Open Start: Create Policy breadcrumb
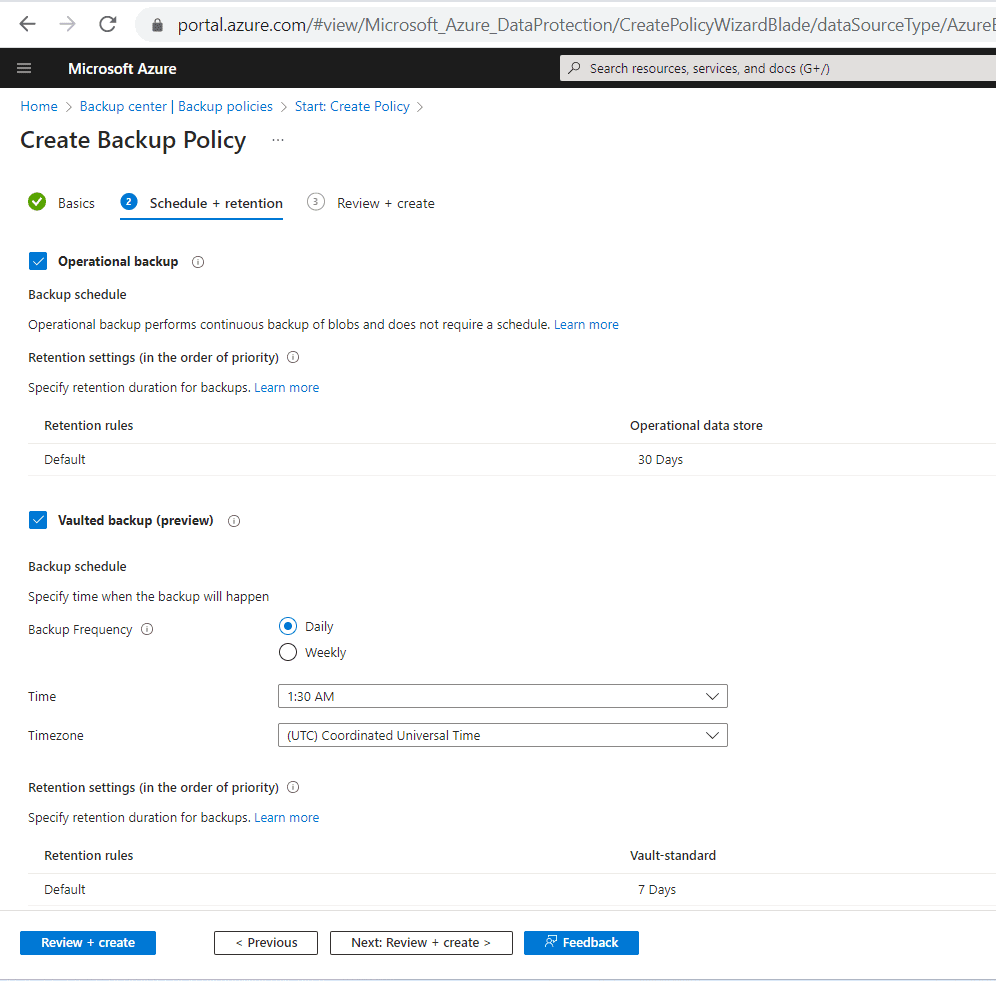The width and height of the screenshot is (996, 981). 352,106
